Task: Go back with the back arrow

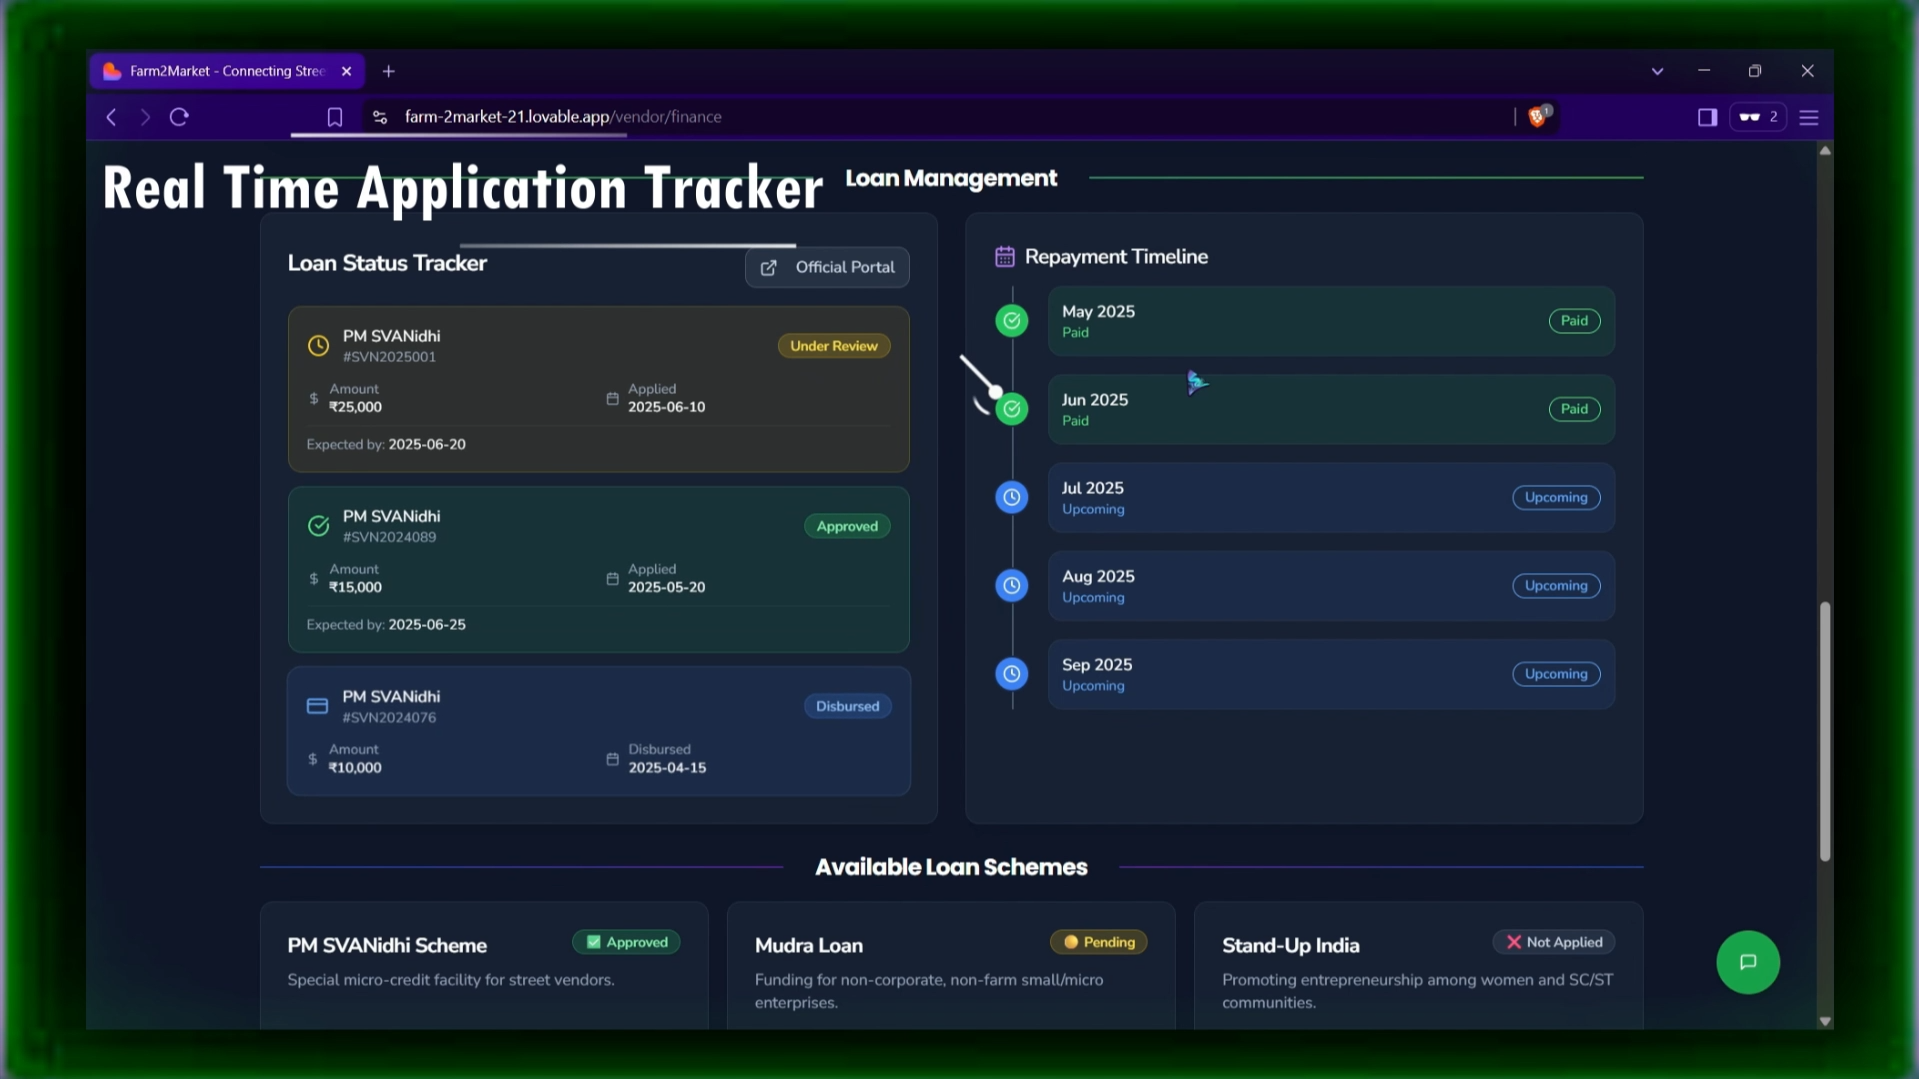Action: pyautogui.click(x=111, y=117)
